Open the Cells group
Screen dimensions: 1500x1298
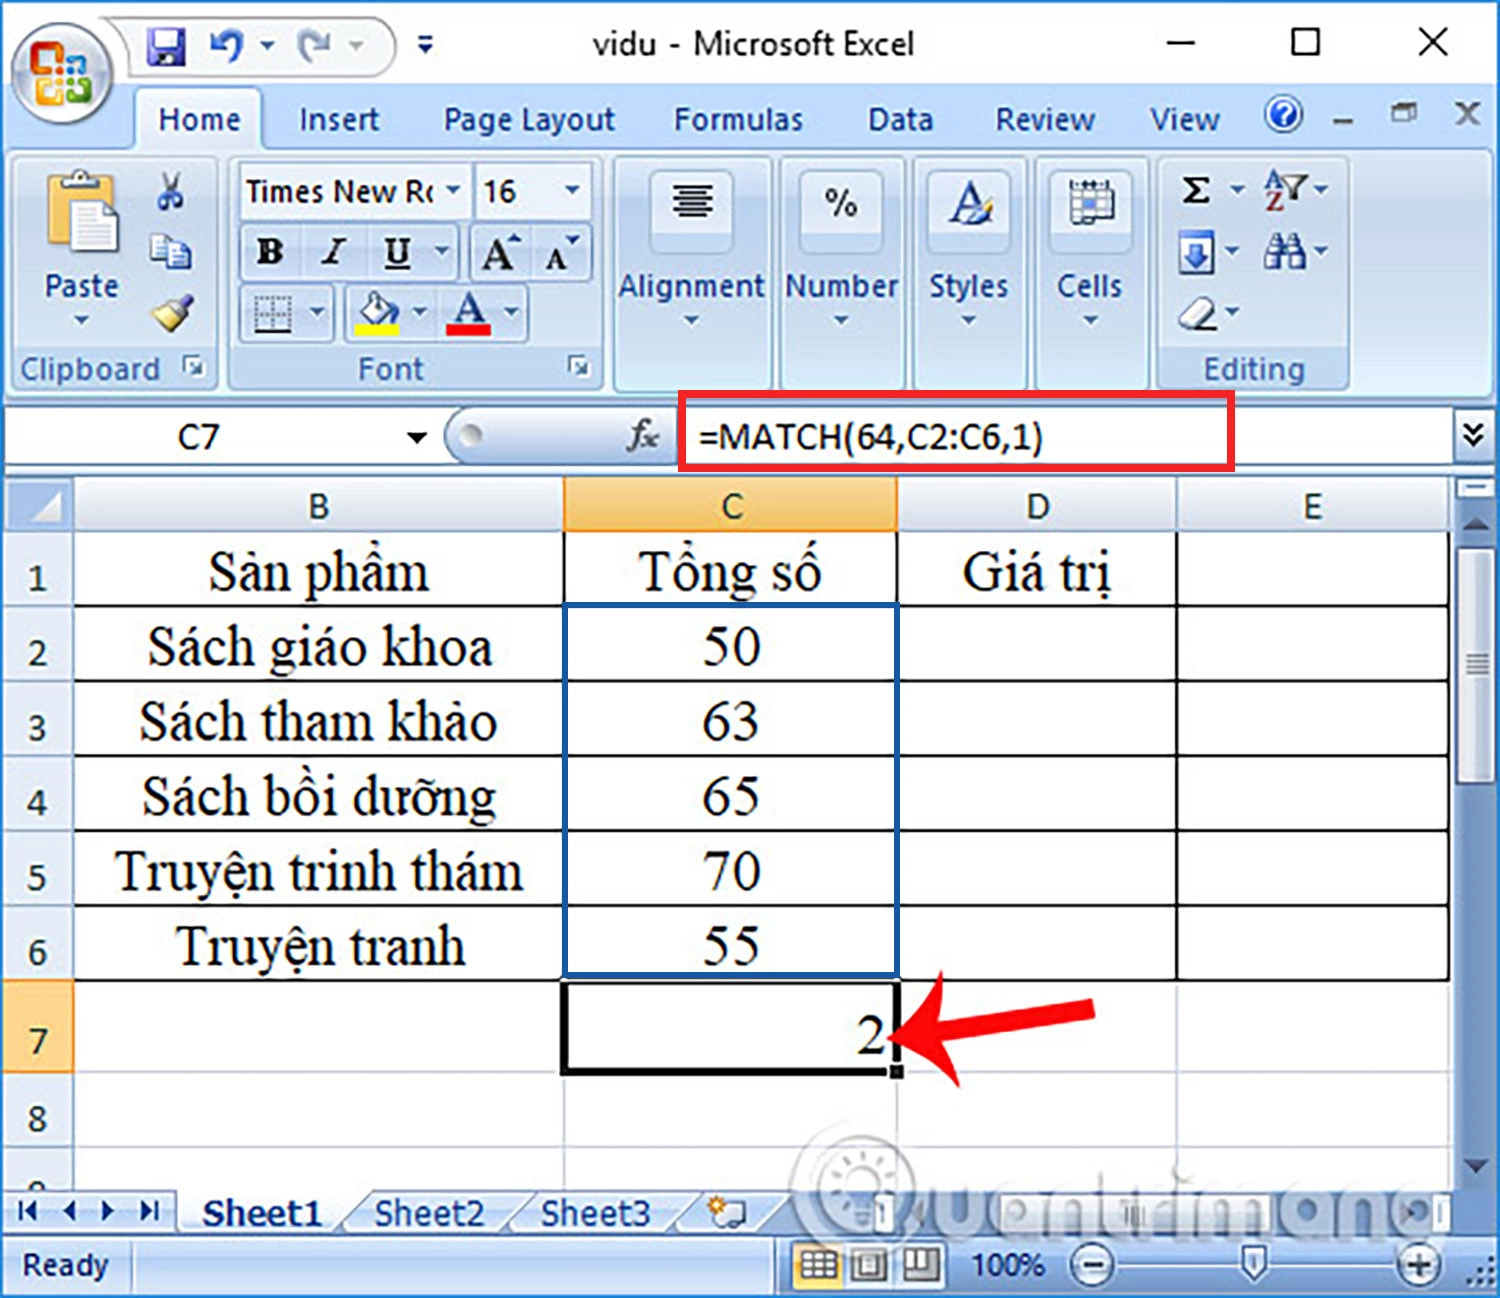(1089, 270)
